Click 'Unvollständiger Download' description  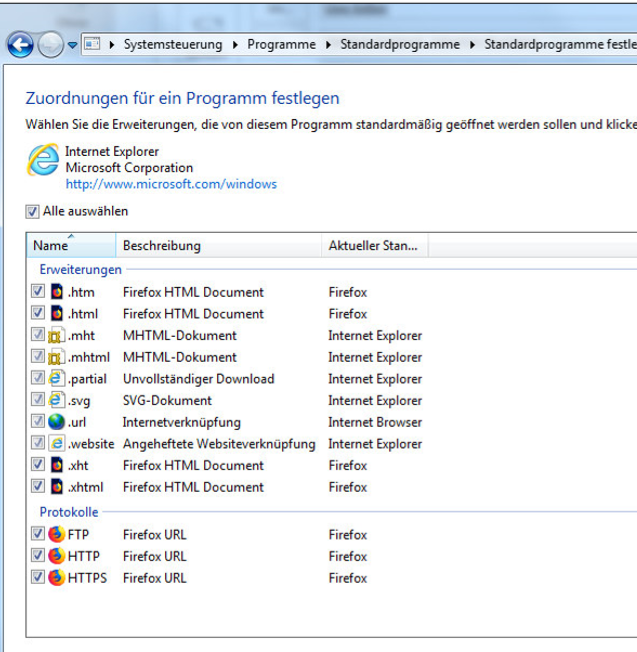tap(199, 379)
